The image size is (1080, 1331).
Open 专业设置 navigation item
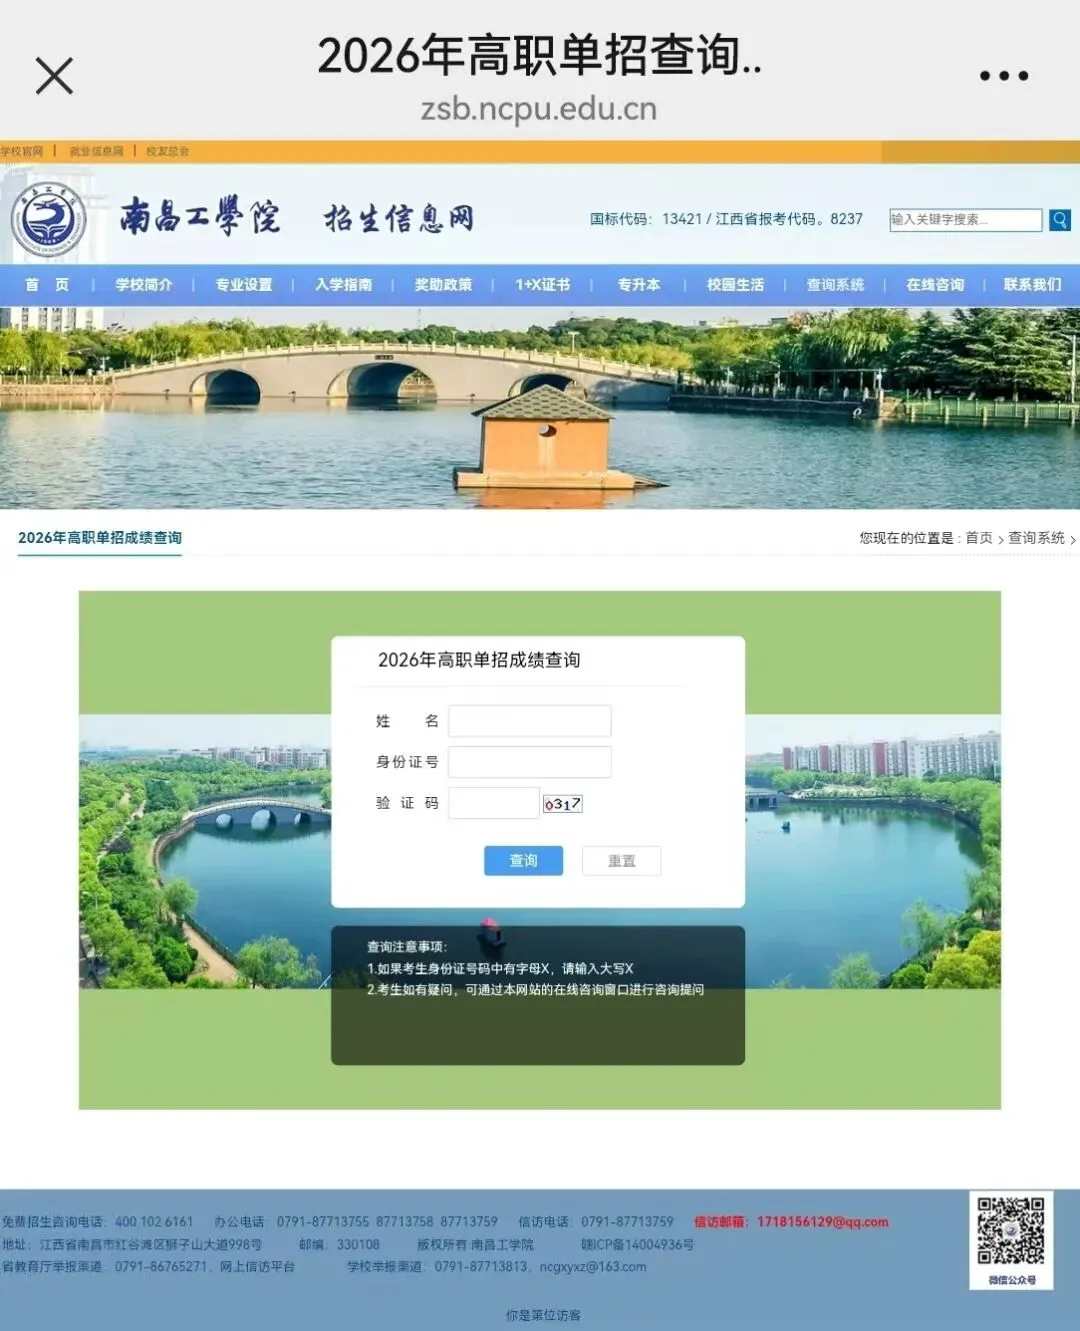click(x=244, y=285)
